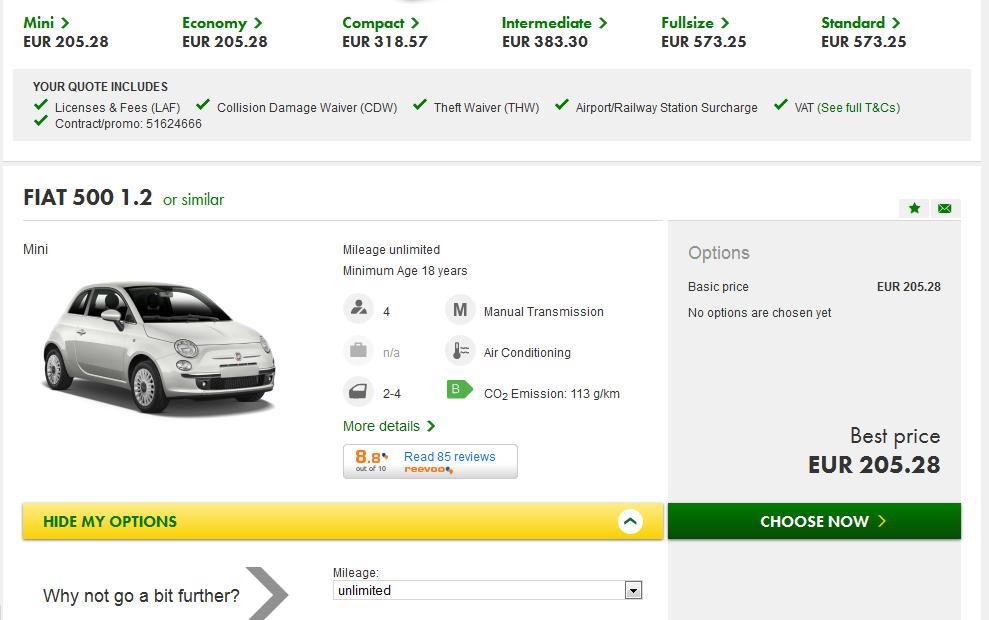The height and width of the screenshot is (620, 989).
Task: Click the 8.8 Reevoo score badge
Action: click(372, 460)
